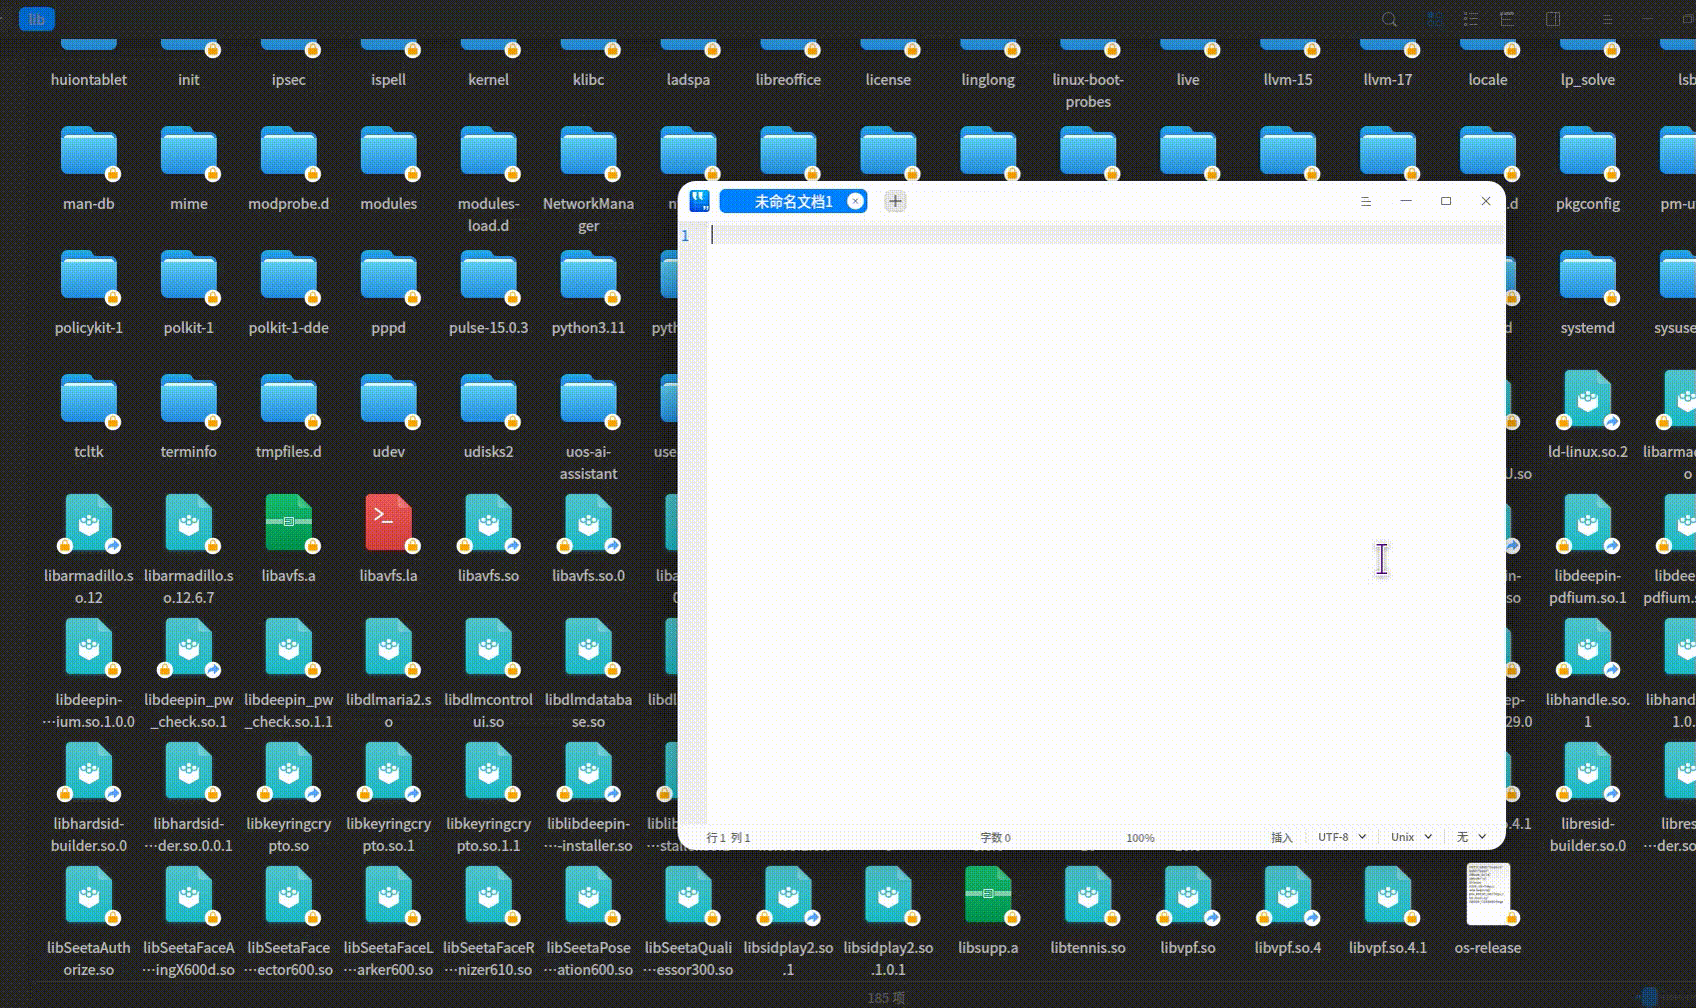Switch file manager to tree view
The height and width of the screenshot is (1008, 1696).
pyautogui.click(x=1507, y=19)
